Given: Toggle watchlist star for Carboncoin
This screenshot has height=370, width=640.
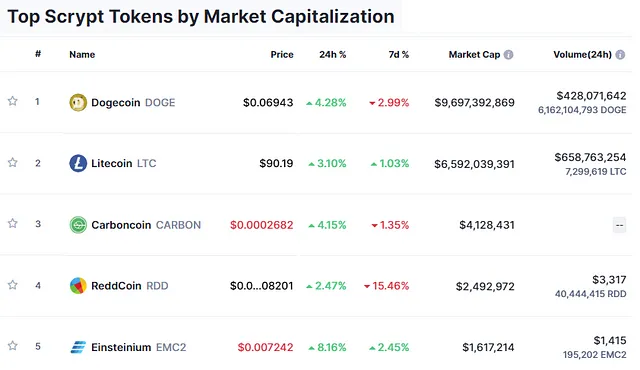Looking at the screenshot, I should (x=13, y=223).
